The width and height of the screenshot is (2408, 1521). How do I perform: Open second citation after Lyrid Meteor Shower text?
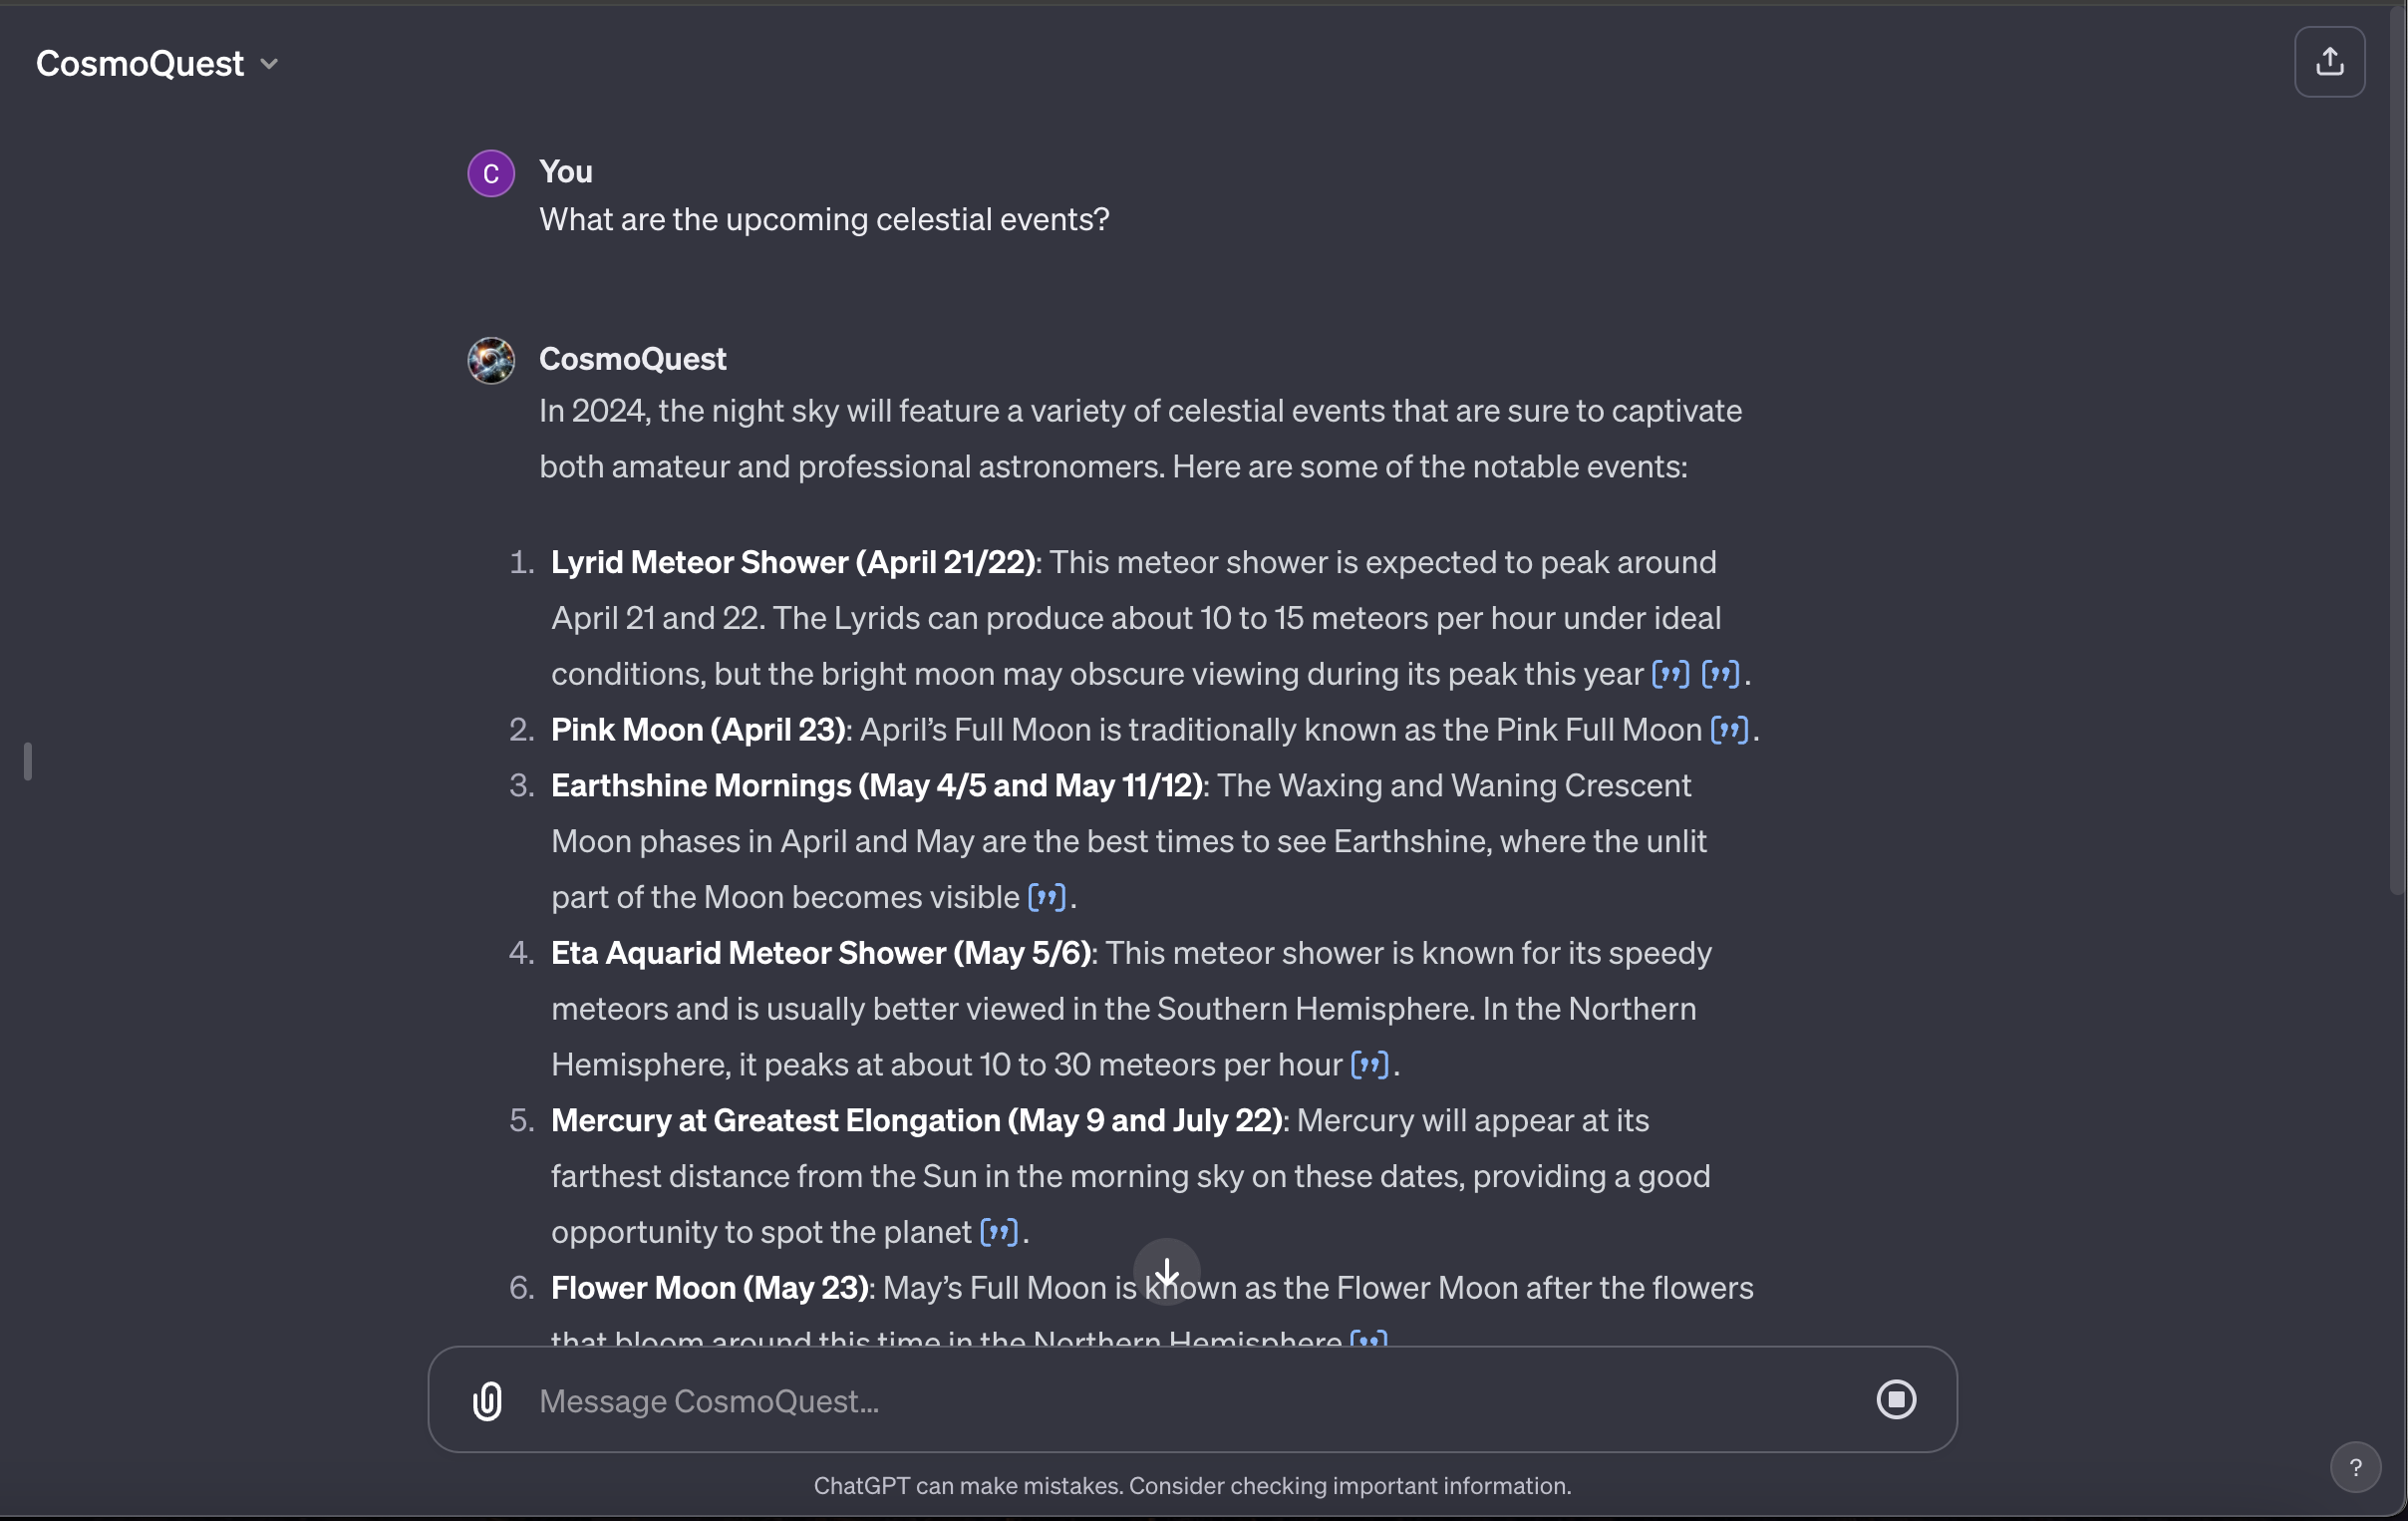(1720, 674)
